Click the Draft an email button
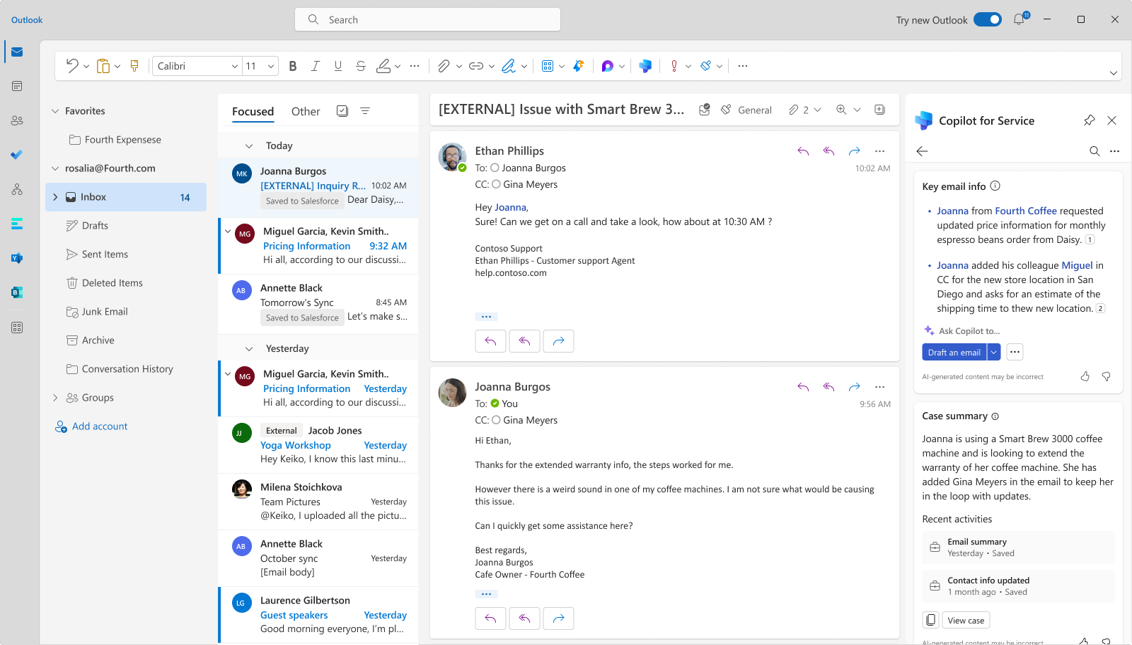Screen dimensions: 1132x645 pyautogui.click(x=954, y=352)
